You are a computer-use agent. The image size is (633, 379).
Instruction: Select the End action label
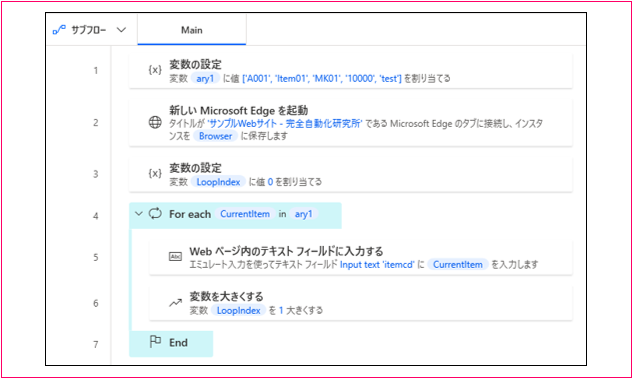178,343
